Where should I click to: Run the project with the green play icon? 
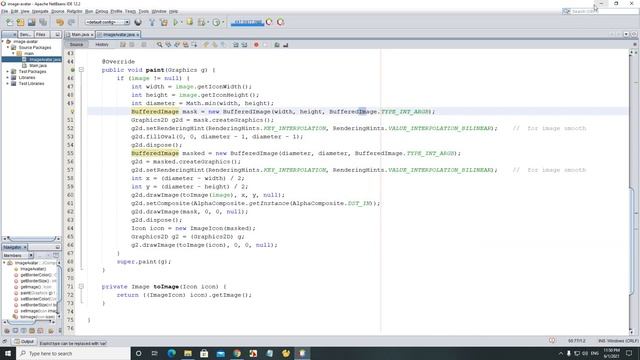(x=176, y=22)
